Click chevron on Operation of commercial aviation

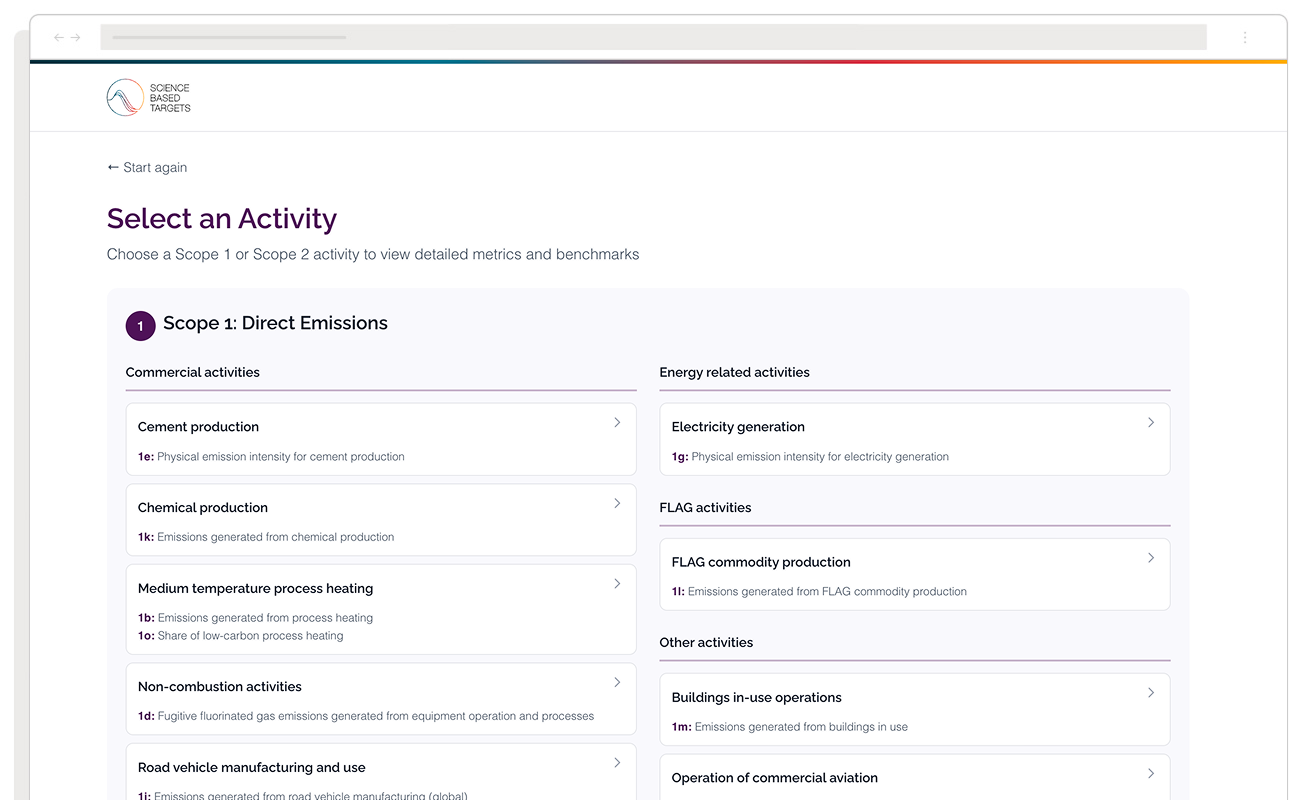point(1151,773)
